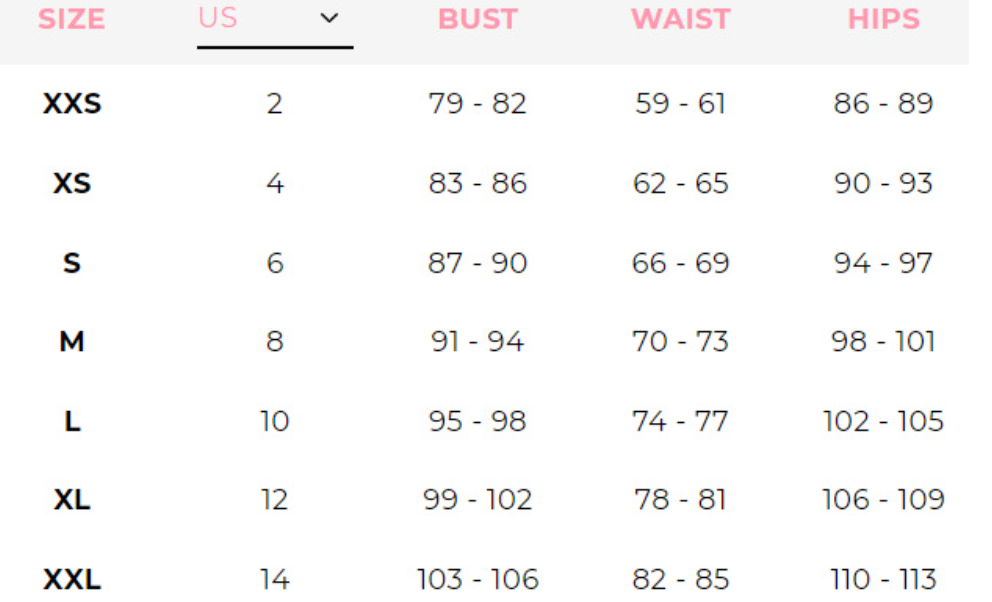992x602 pixels.
Task: Select the XXS size row label
Action: [72, 104]
